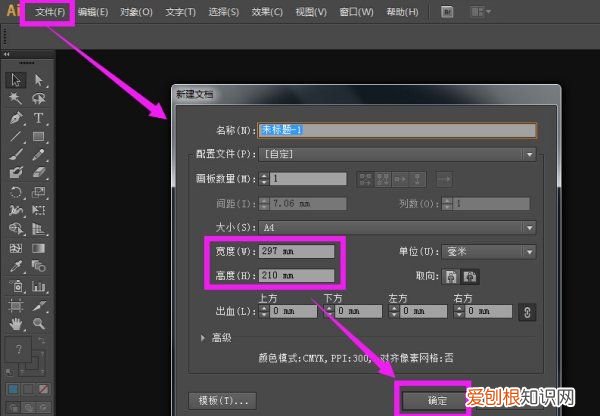The image size is (600, 416).
Task: Select the Selection tool (black arrow)
Action: 16,80
